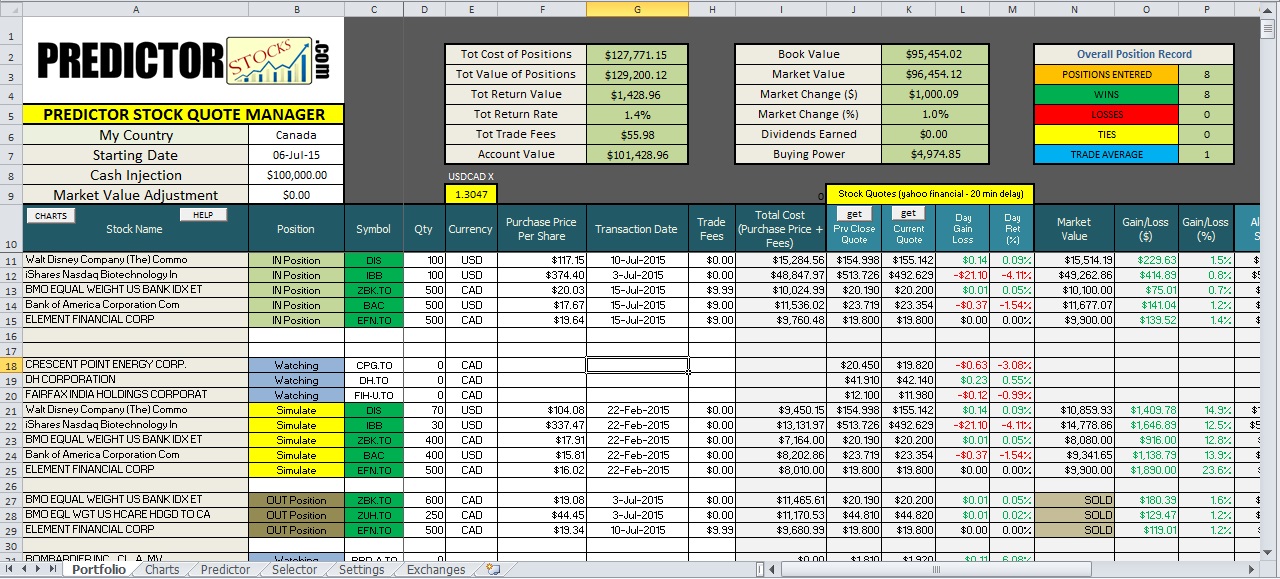The image size is (1280, 579).
Task: Click the Book Value $95,454.02
Action: [934, 55]
